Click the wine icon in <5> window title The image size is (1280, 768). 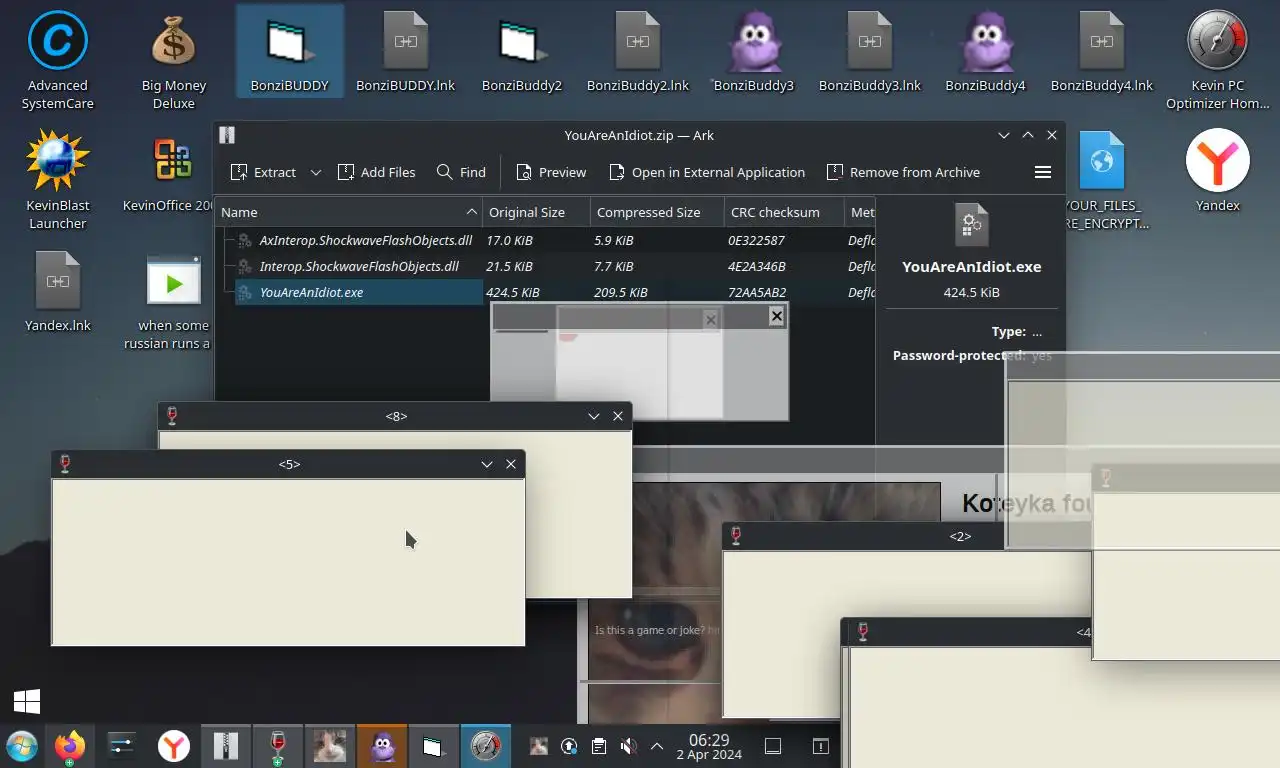coord(66,464)
